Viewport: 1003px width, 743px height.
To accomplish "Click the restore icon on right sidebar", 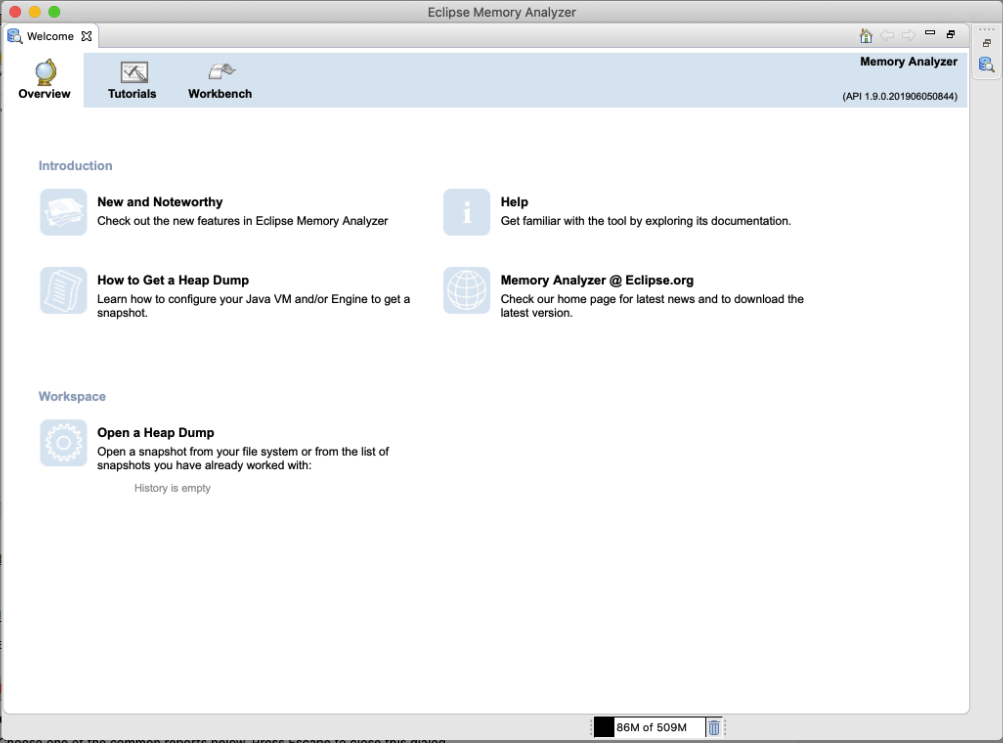I will point(986,43).
